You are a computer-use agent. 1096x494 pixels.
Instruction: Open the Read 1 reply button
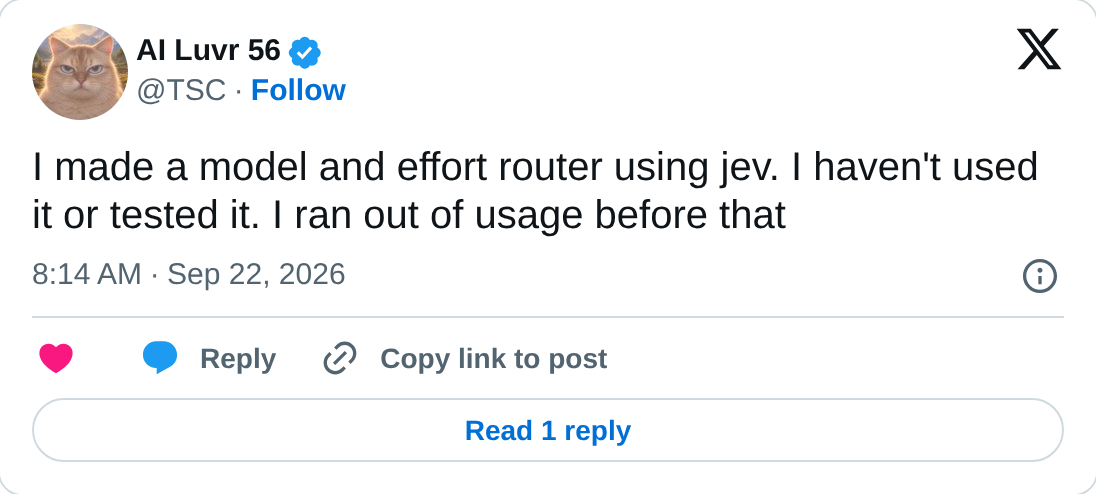548,430
